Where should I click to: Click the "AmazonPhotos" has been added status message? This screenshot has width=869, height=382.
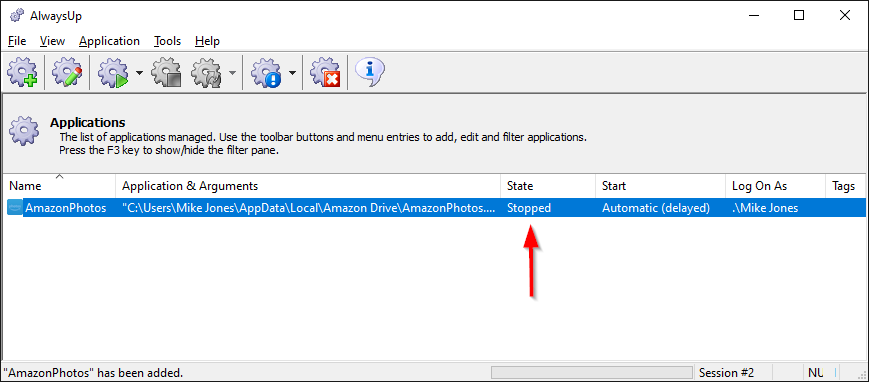93,373
